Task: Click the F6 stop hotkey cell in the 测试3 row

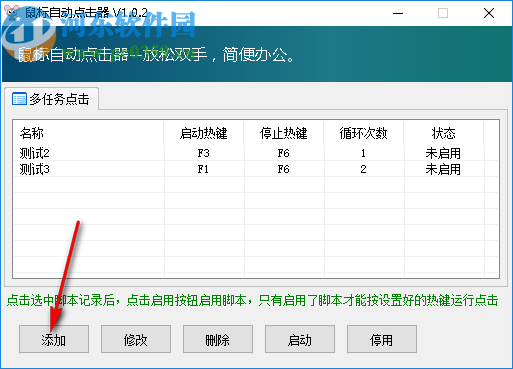Action: tap(284, 169)
